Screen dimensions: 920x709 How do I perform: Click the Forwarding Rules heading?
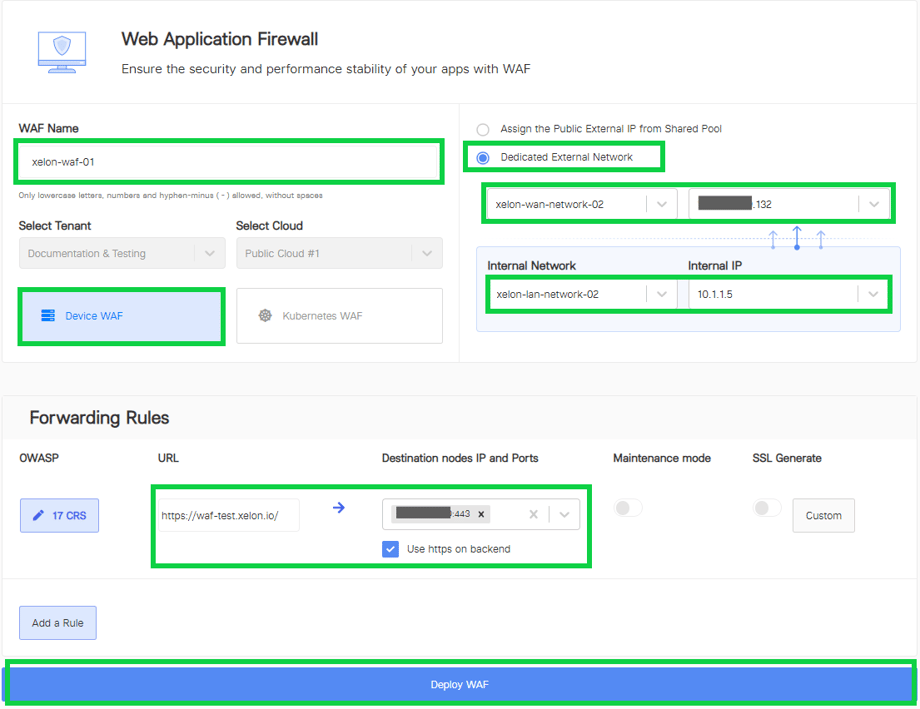tap(99, 417)
